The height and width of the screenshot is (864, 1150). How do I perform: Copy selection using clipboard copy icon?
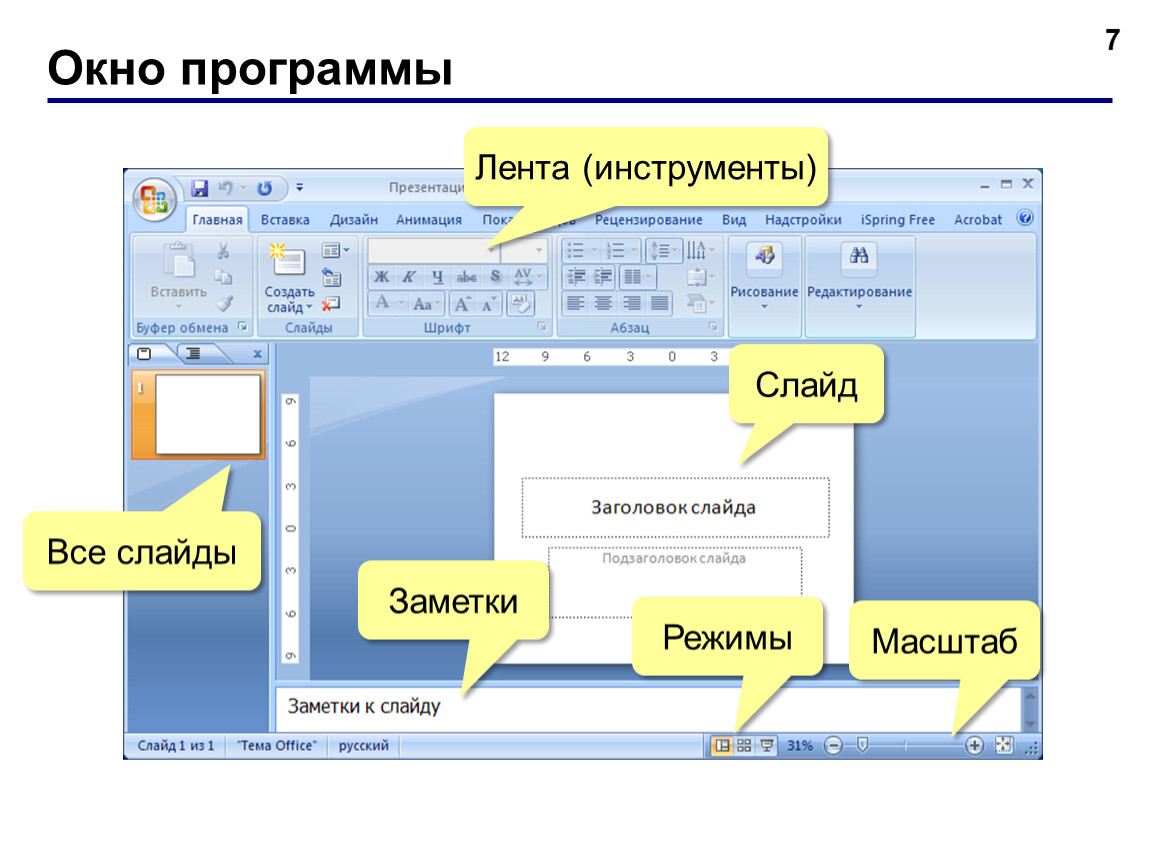click(x=223, y=277)
